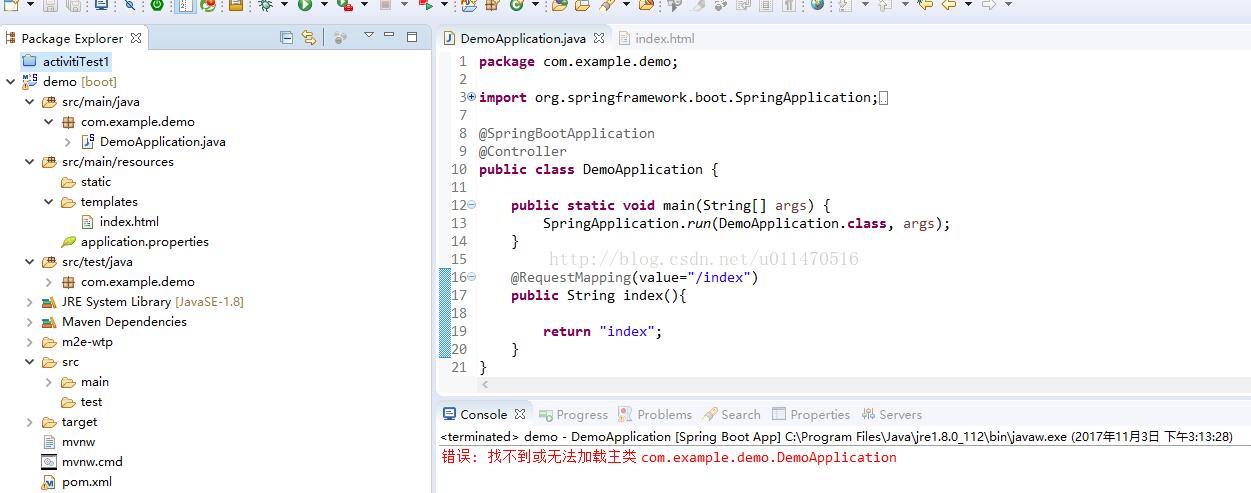Image resolution: width=1251 pixels, height=493 pixels.
Task: Open the Progress view tab
Action: tap(573, 414)
